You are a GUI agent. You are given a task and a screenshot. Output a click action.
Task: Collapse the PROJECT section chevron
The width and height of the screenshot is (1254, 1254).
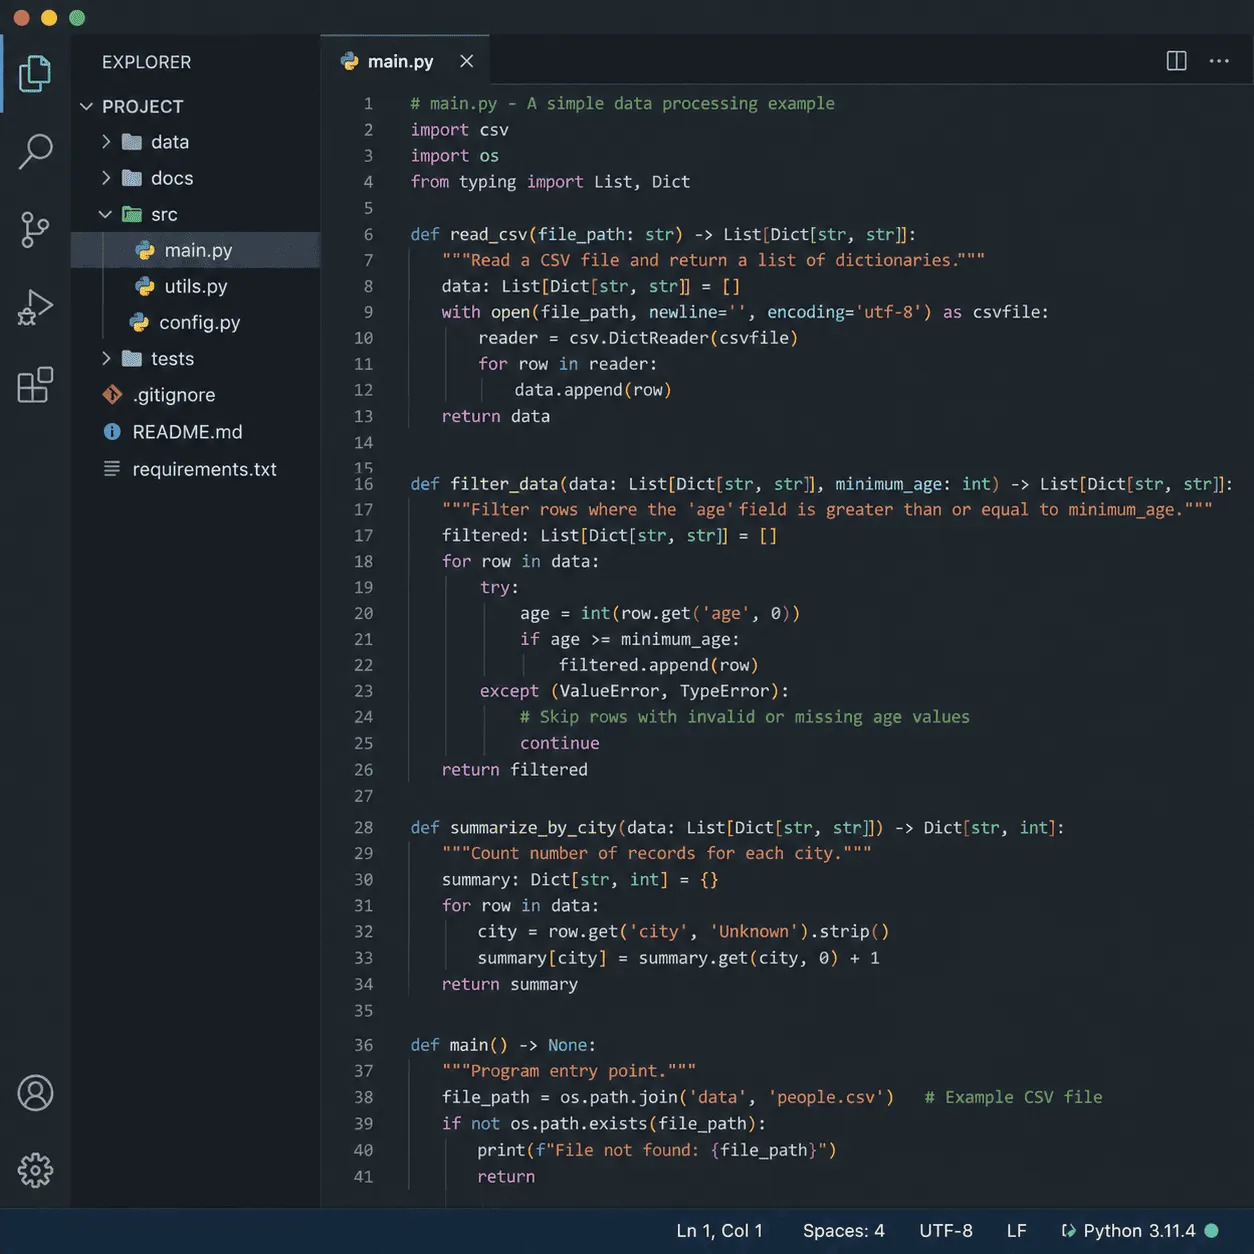[x=86, y=106]
